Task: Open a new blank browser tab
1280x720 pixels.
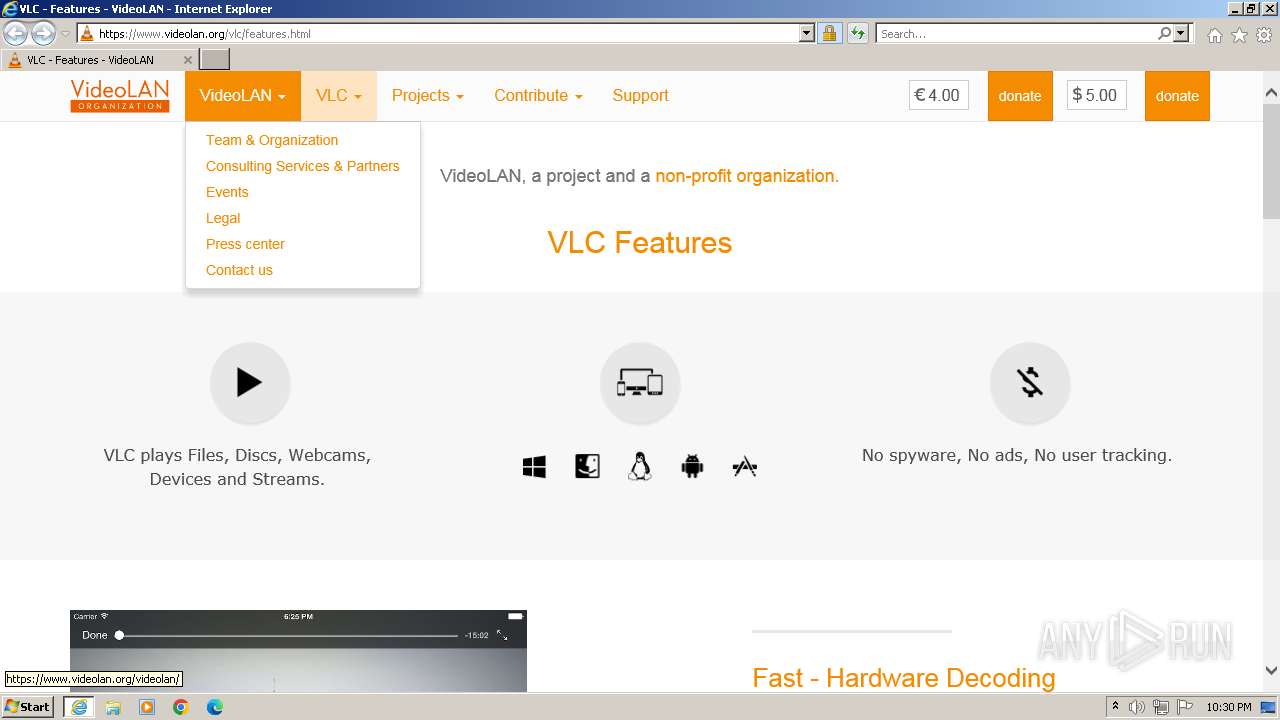Action: [x=215, y=60]
